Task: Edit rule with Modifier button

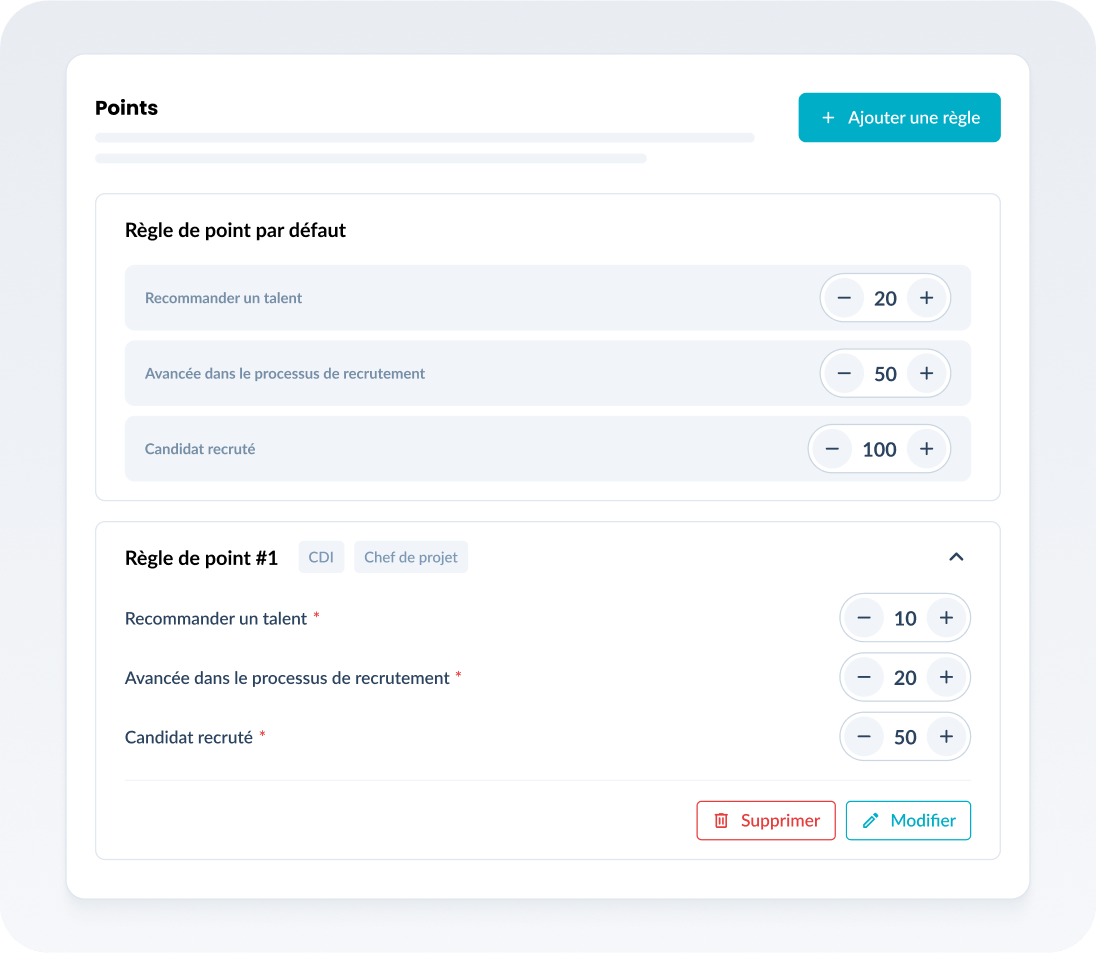Action: [x=908, y=821]
